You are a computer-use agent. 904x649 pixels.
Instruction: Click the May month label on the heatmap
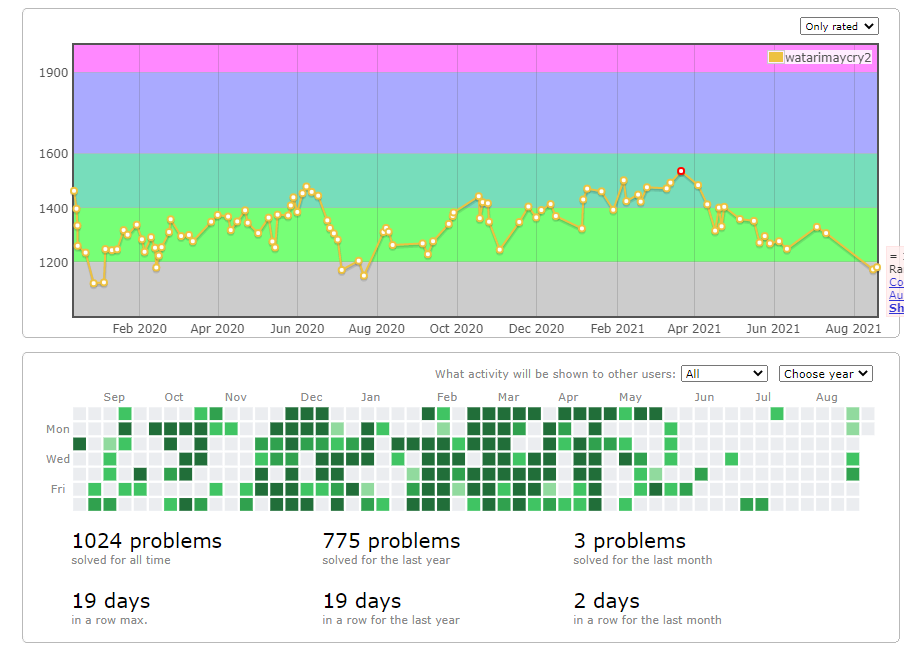coord(630,397)
